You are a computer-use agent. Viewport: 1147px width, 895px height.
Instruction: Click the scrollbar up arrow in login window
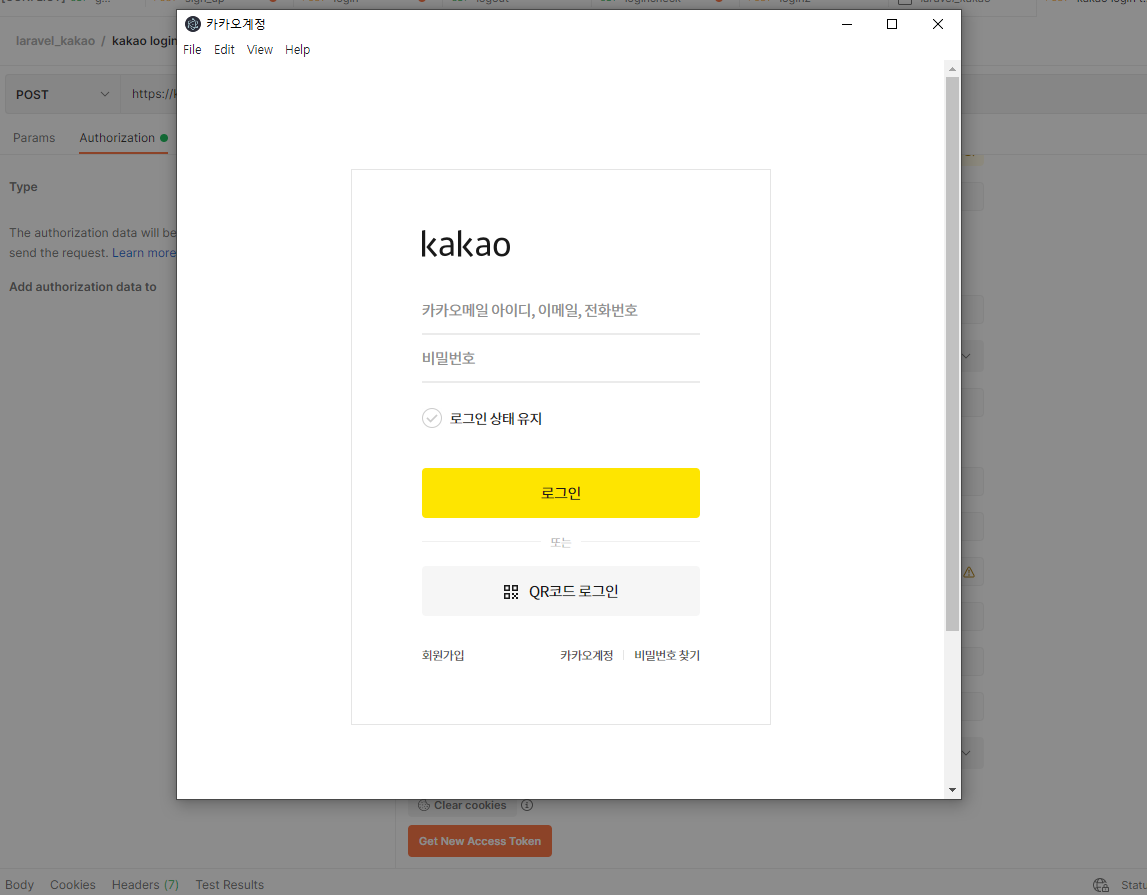coord(952,69)
